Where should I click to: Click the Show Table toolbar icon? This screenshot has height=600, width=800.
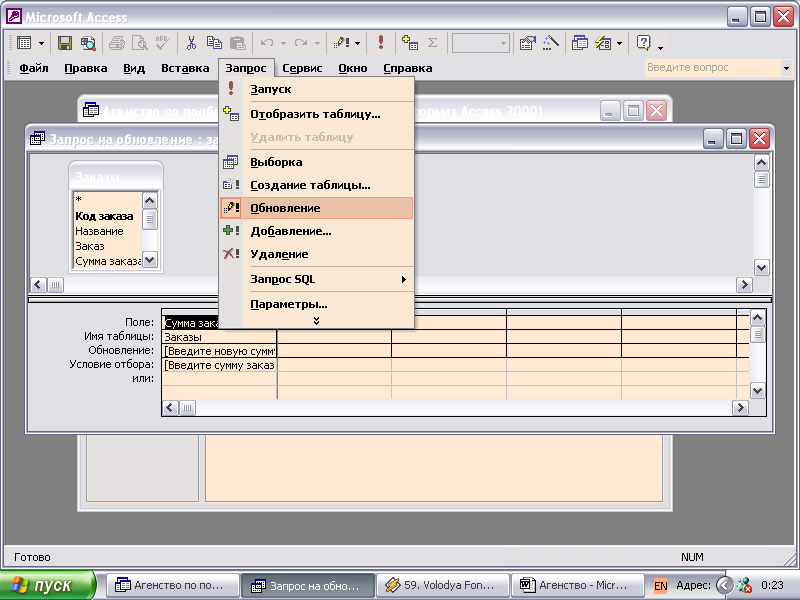410,43
